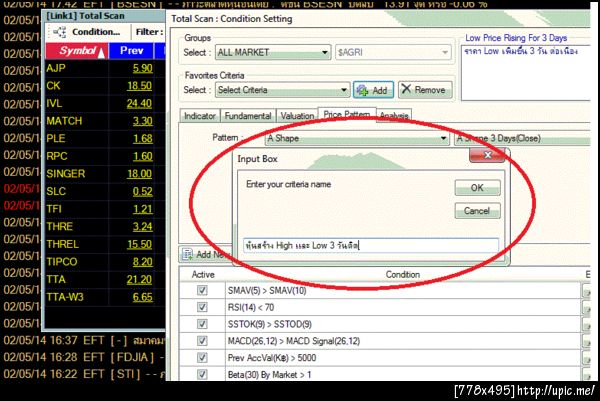Select the THREL symbol
Image resolution: width=600 pixels, height=401 pixels.
coord(62,244)
